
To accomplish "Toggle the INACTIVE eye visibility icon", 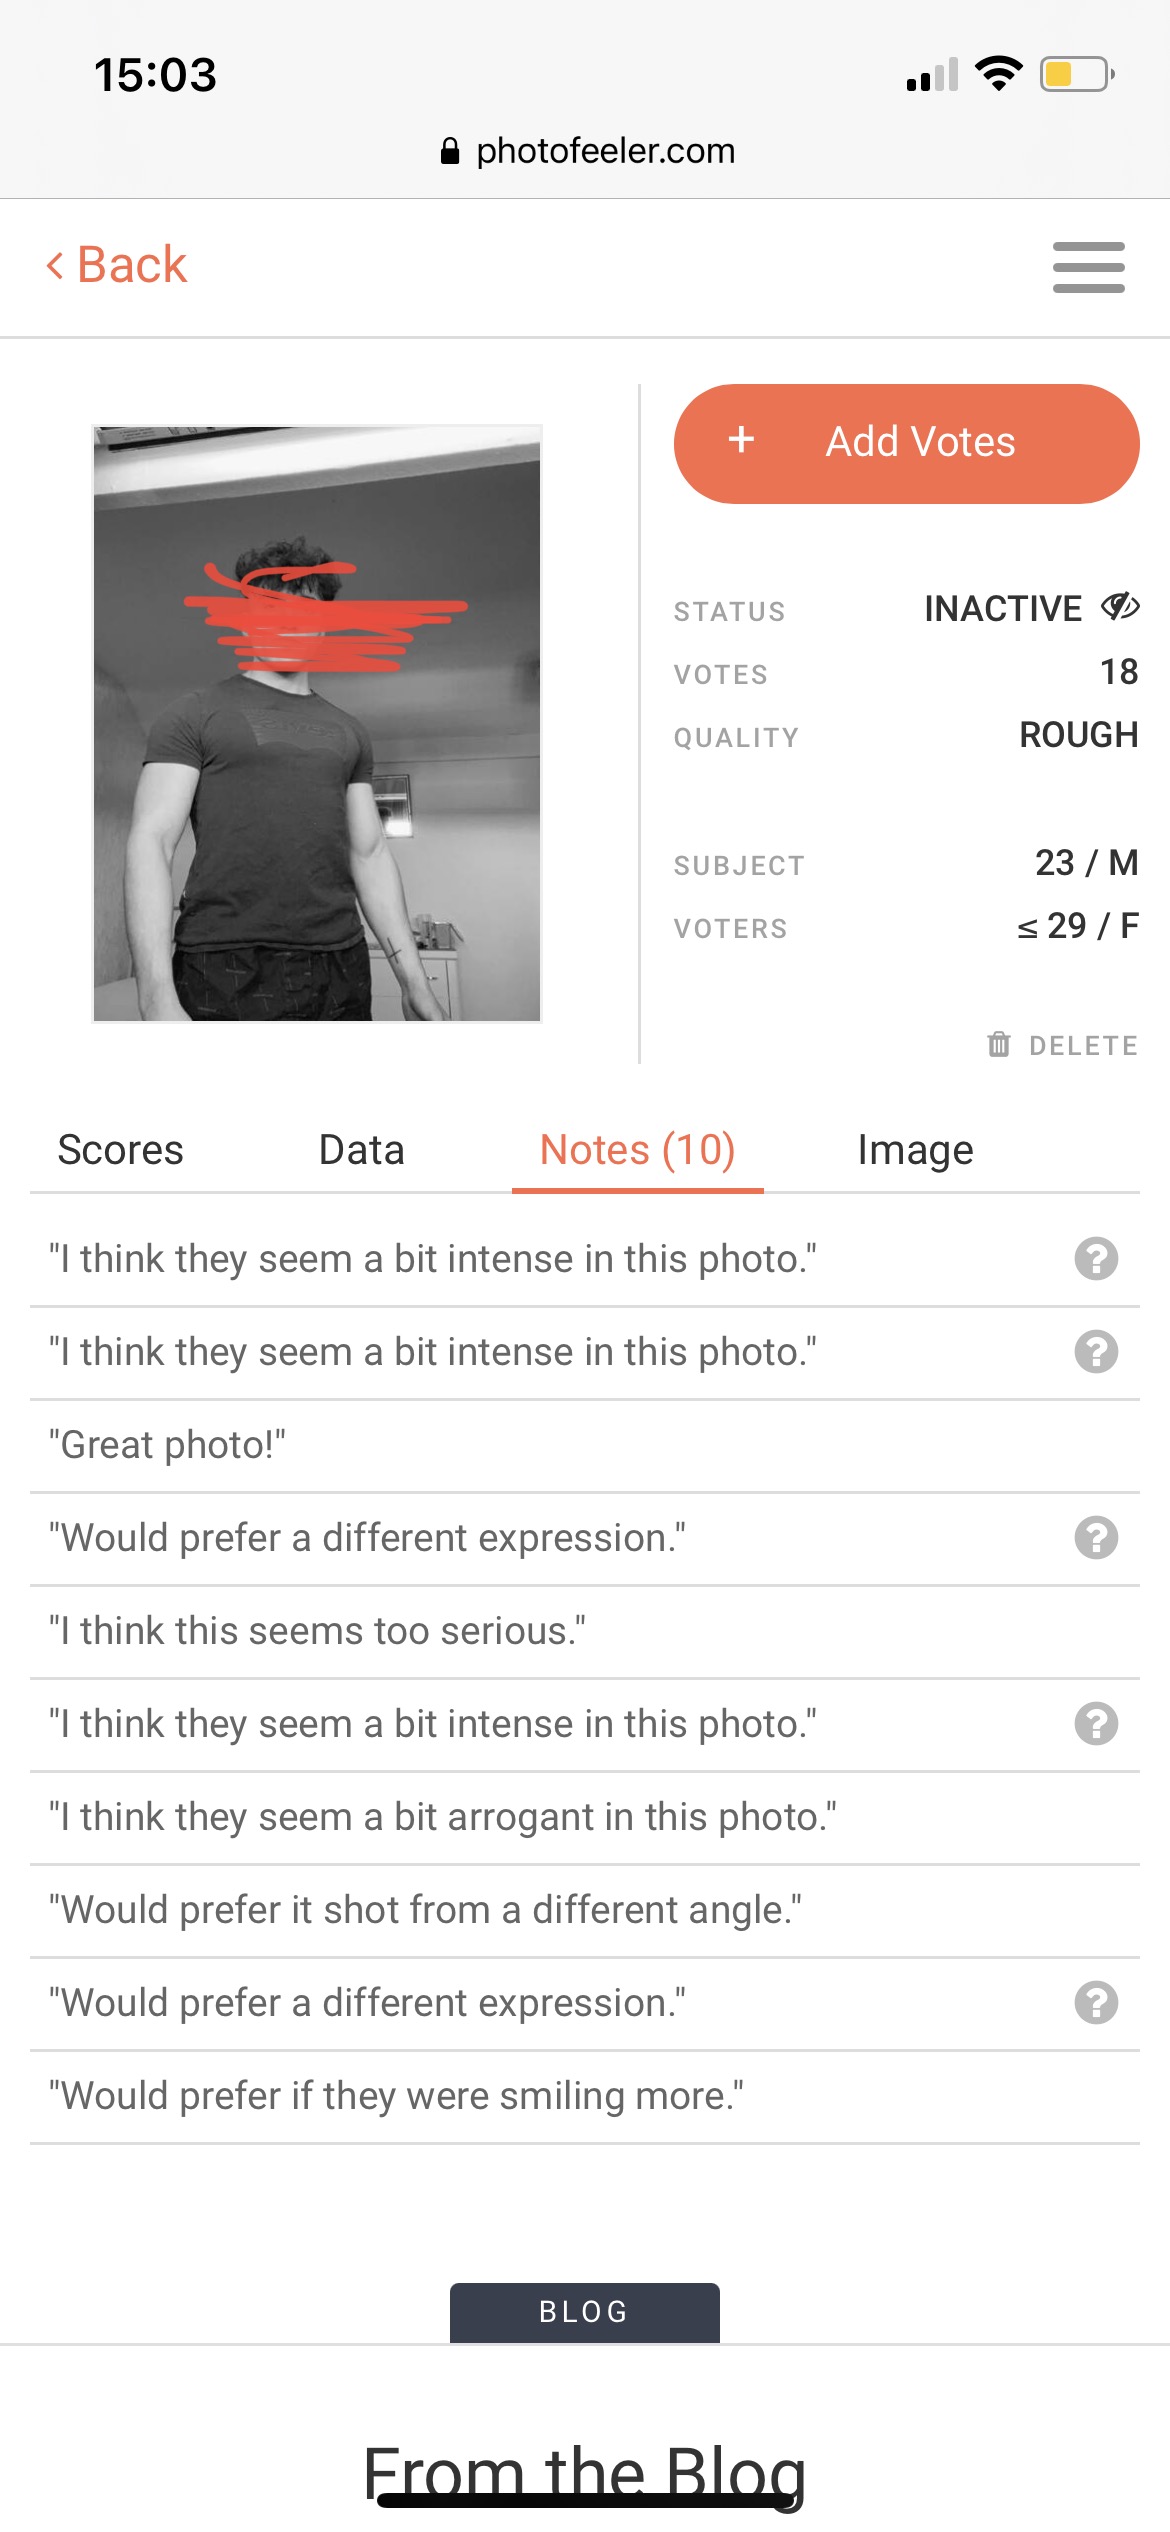I will (x=1120, y=606).
